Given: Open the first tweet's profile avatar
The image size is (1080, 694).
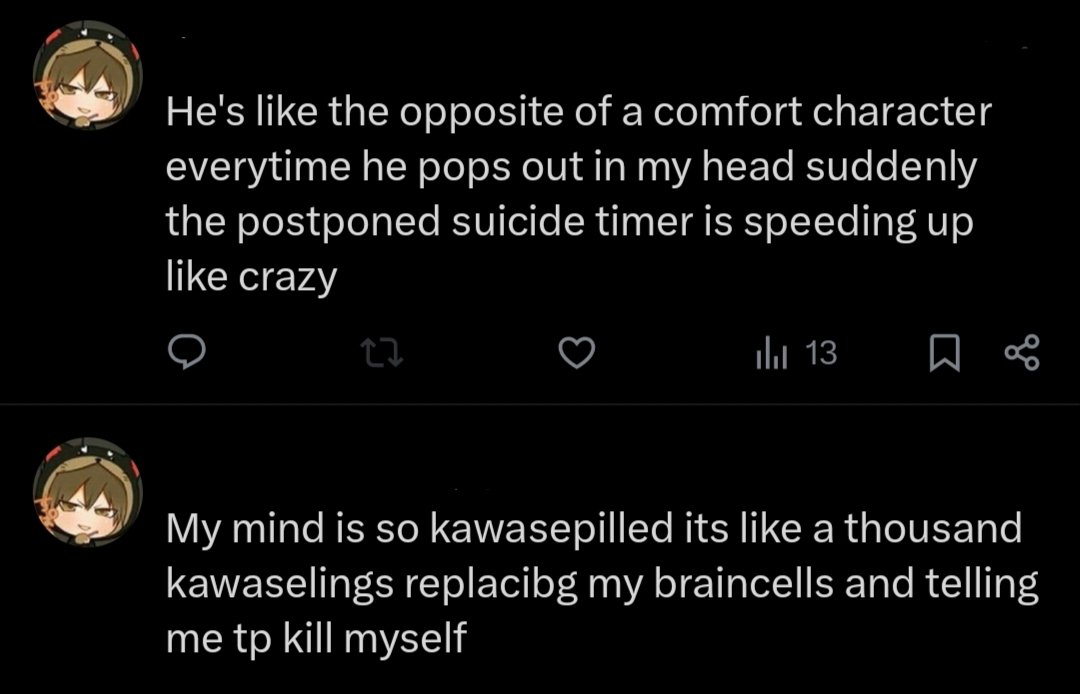Looking at the screenshot, I should pos(87,75).
